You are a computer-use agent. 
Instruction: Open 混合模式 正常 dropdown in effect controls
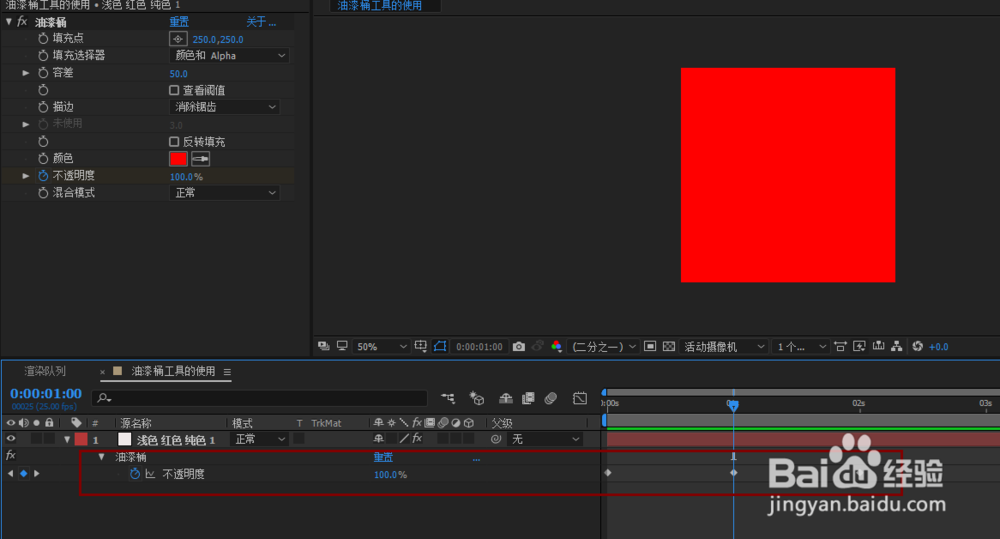224,193
